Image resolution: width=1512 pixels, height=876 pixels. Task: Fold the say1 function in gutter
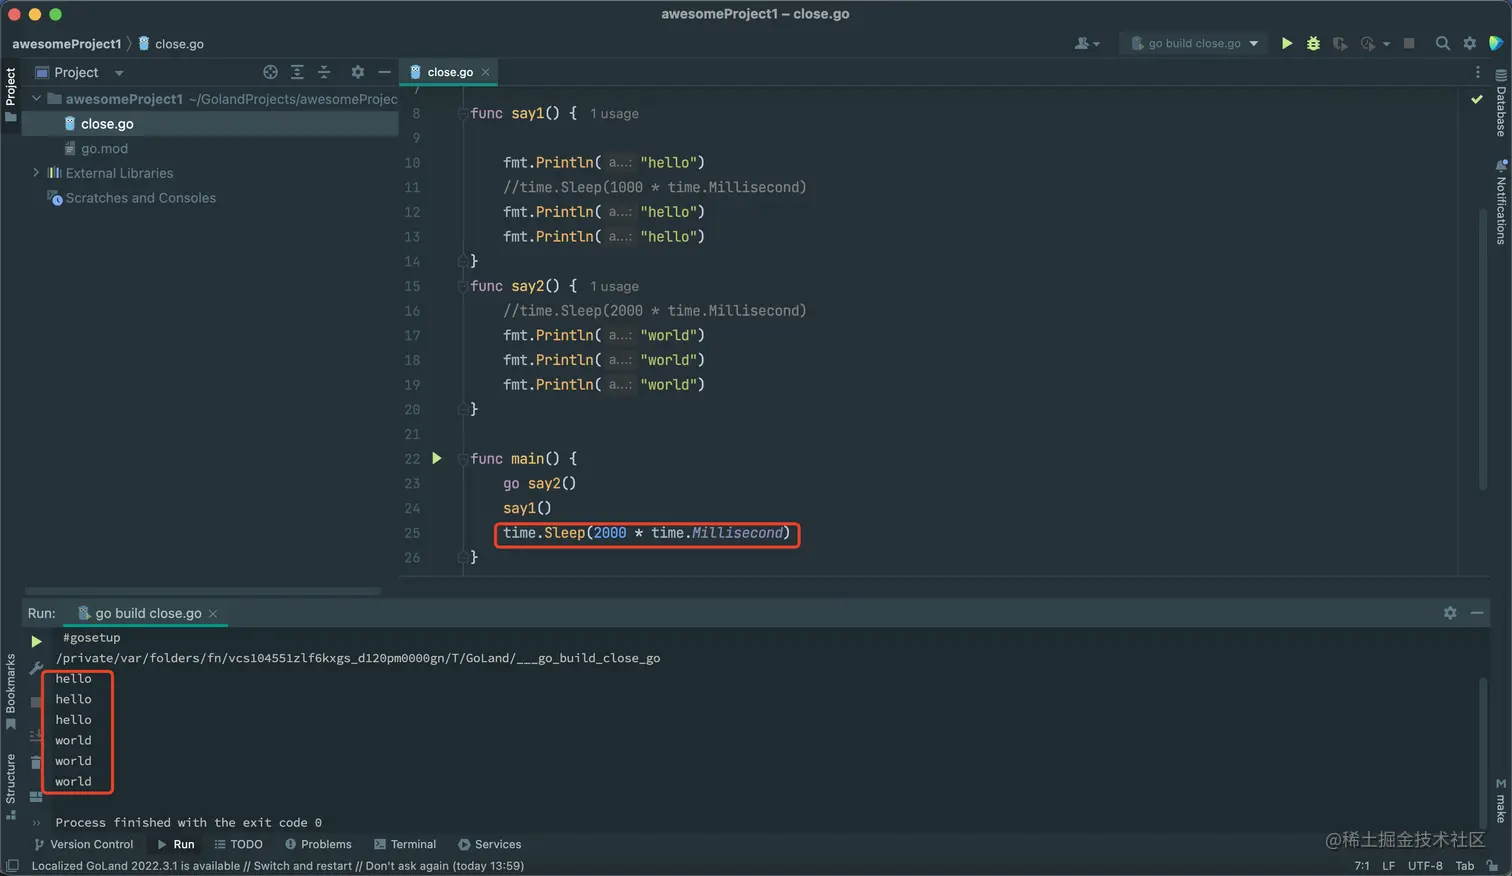pos(462,113)
